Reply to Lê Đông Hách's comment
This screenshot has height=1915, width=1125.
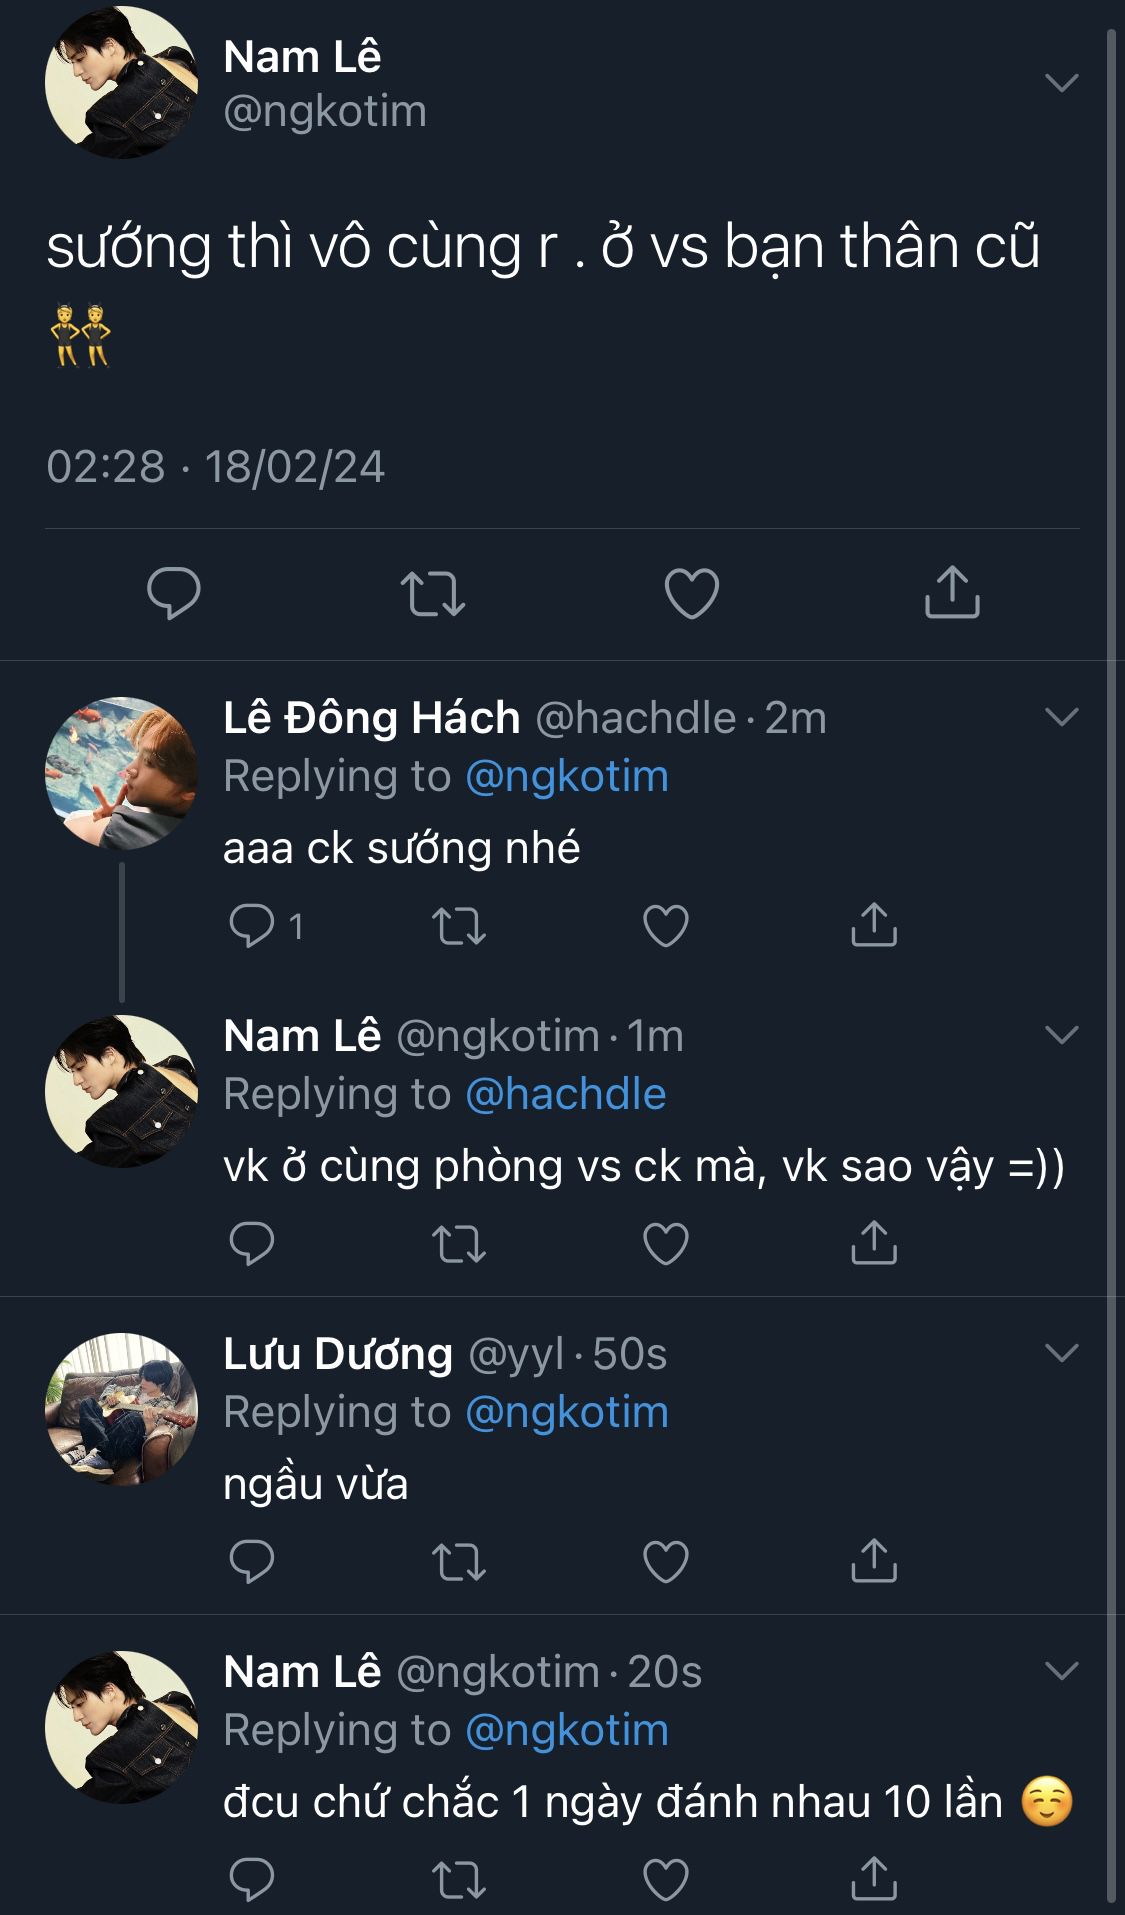[x=252, y=925]
